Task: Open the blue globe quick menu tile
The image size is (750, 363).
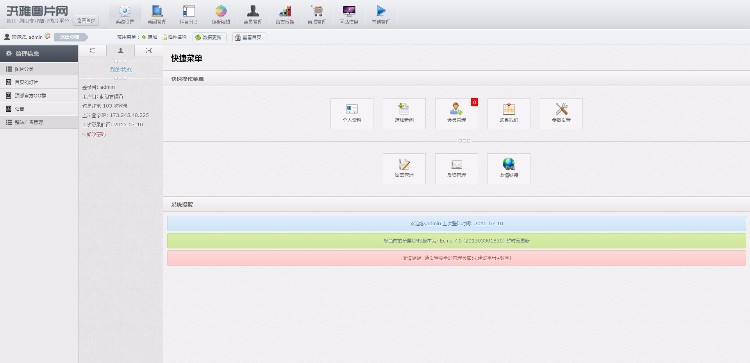Action: coord(508,168)
